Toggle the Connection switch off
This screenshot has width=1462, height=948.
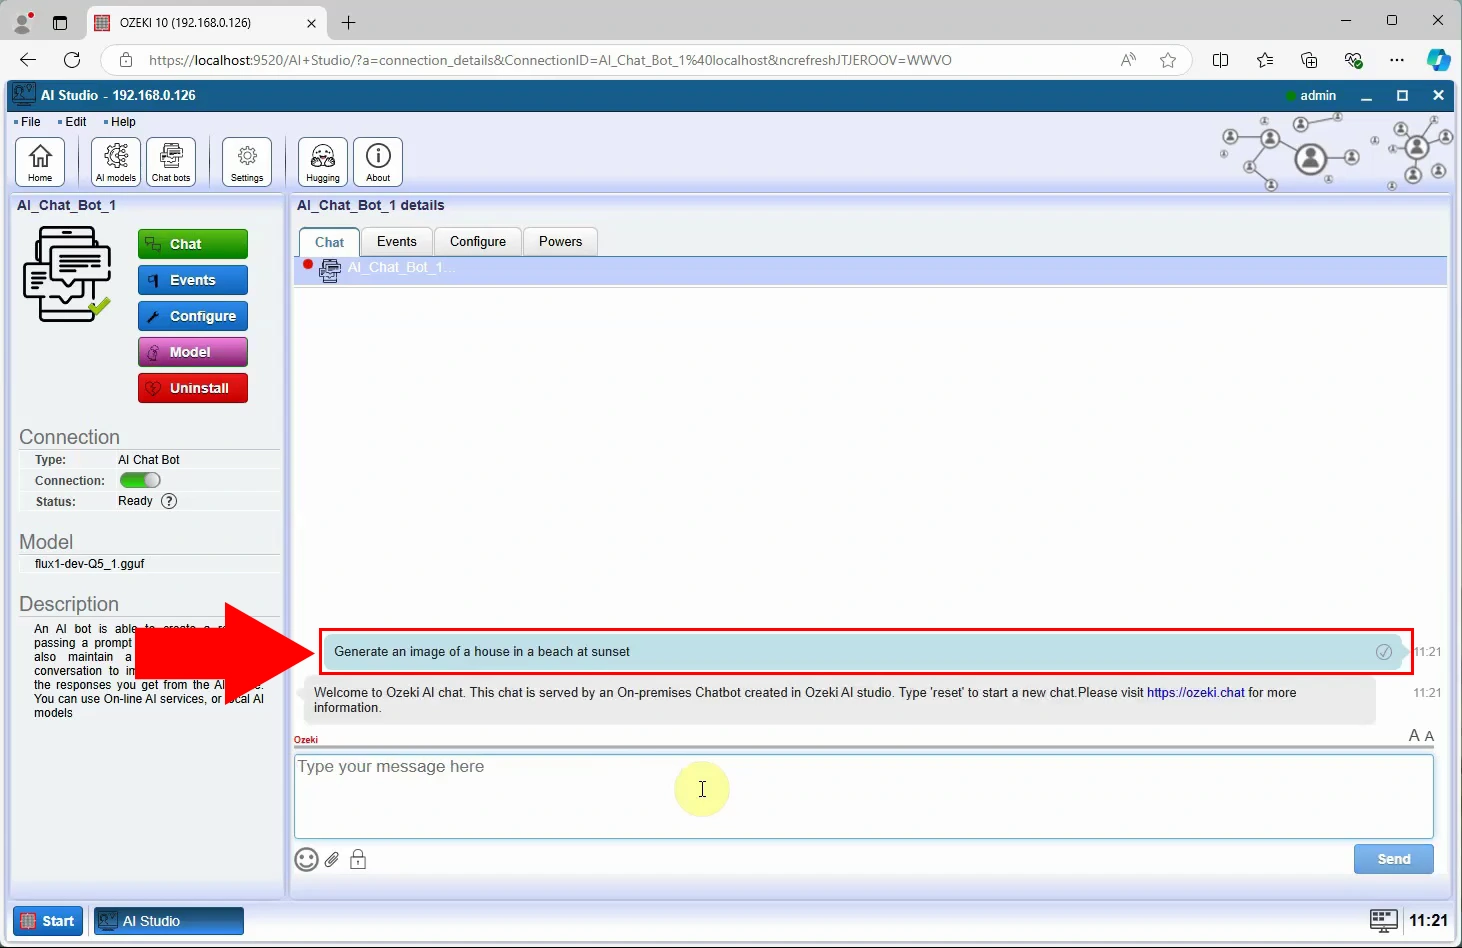[140, 480]
